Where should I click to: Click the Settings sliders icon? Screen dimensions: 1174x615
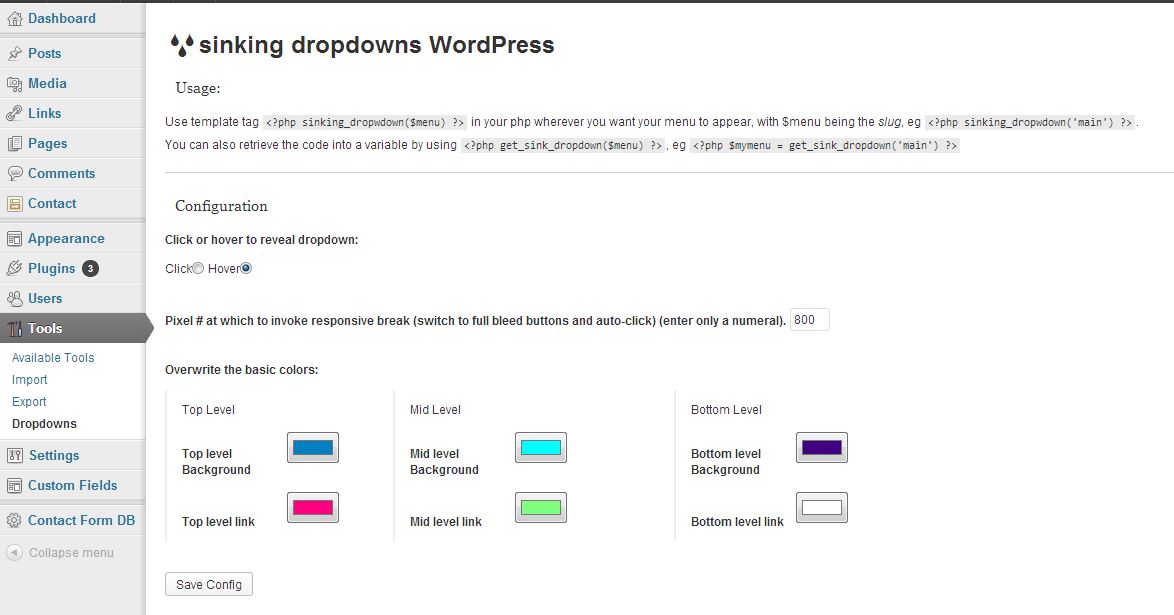coord(14,455)
